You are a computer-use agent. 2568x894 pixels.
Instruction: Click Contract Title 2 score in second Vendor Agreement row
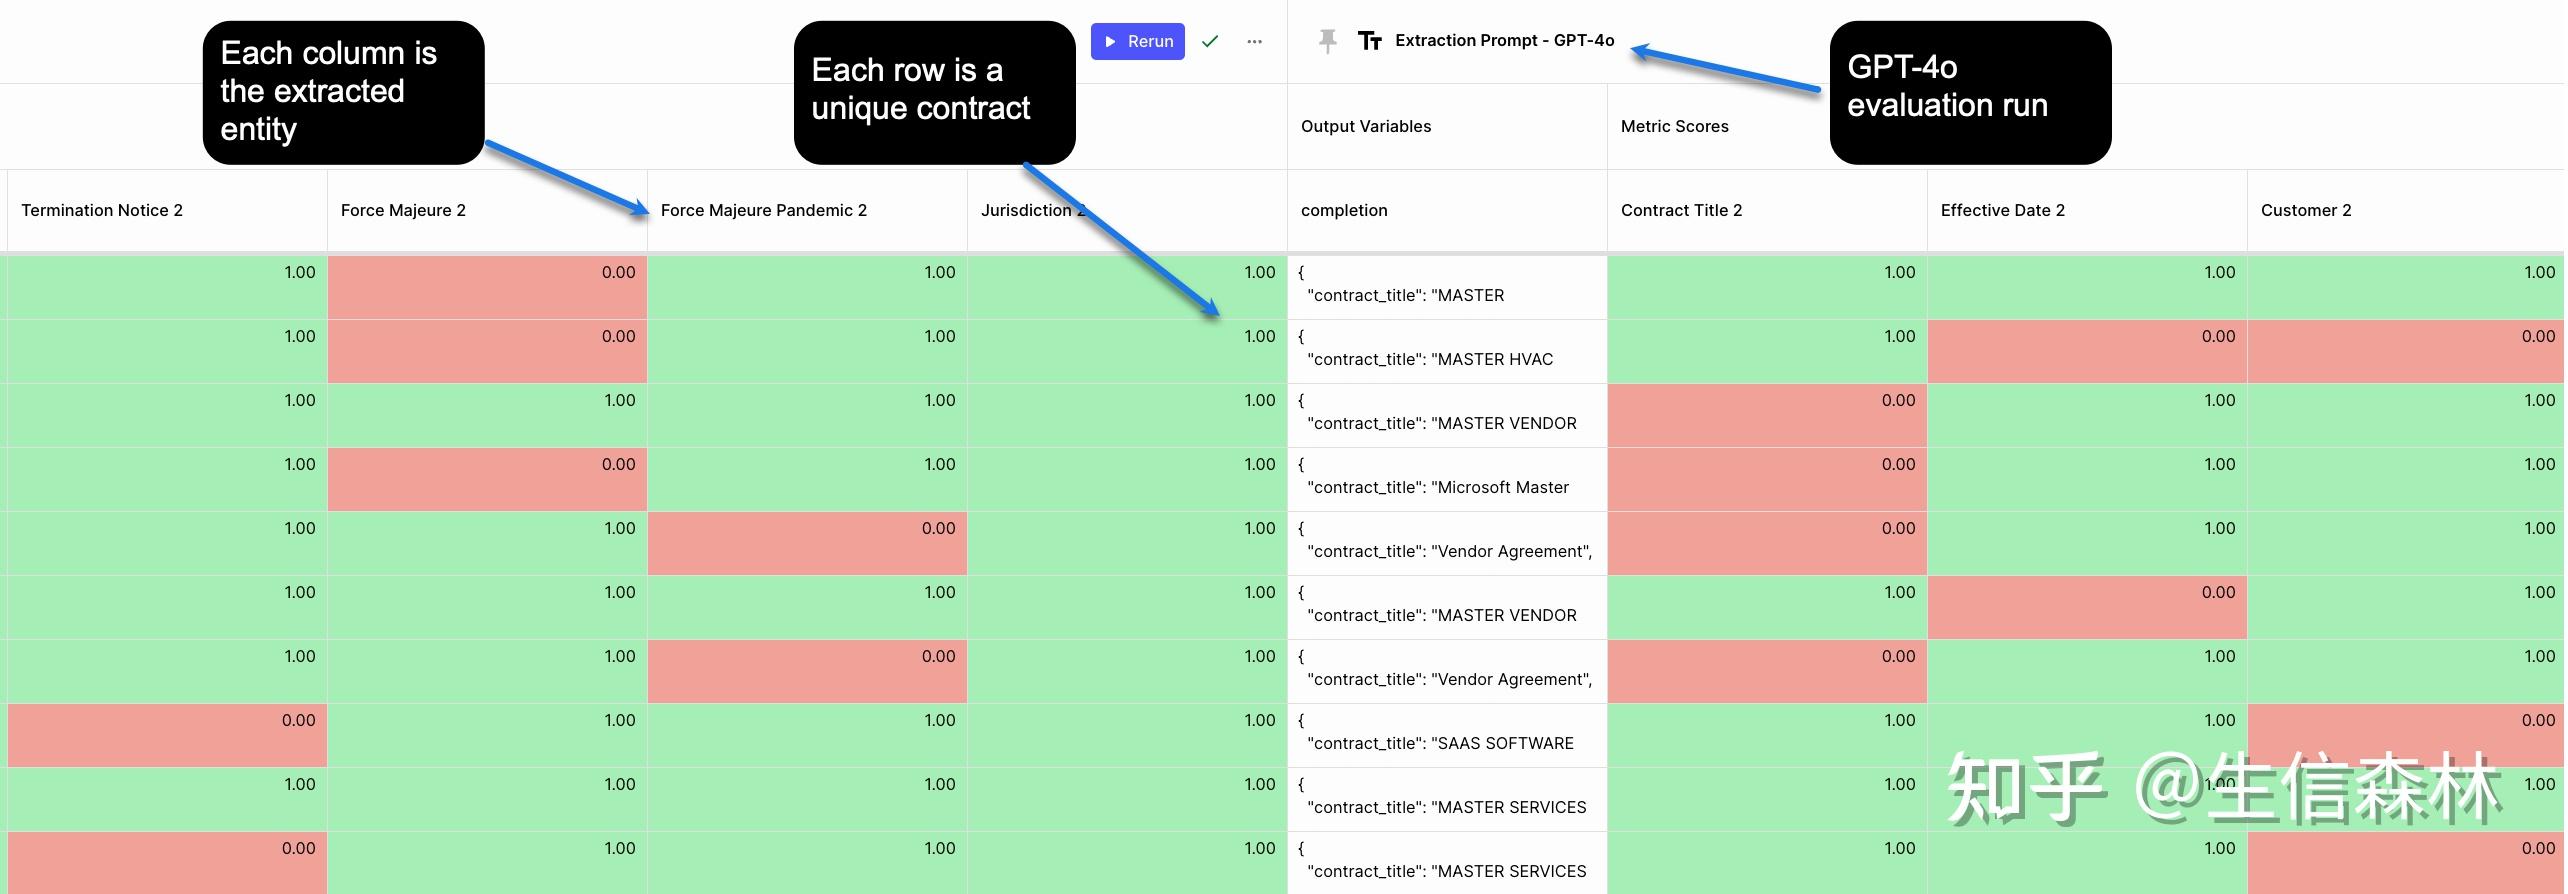click(1767, 671)
